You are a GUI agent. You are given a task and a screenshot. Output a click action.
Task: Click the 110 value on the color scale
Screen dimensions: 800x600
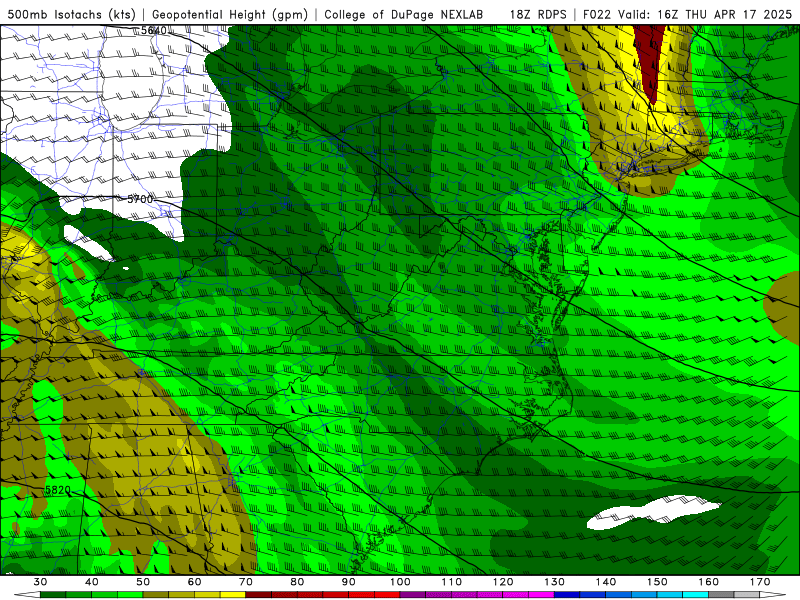452,582
